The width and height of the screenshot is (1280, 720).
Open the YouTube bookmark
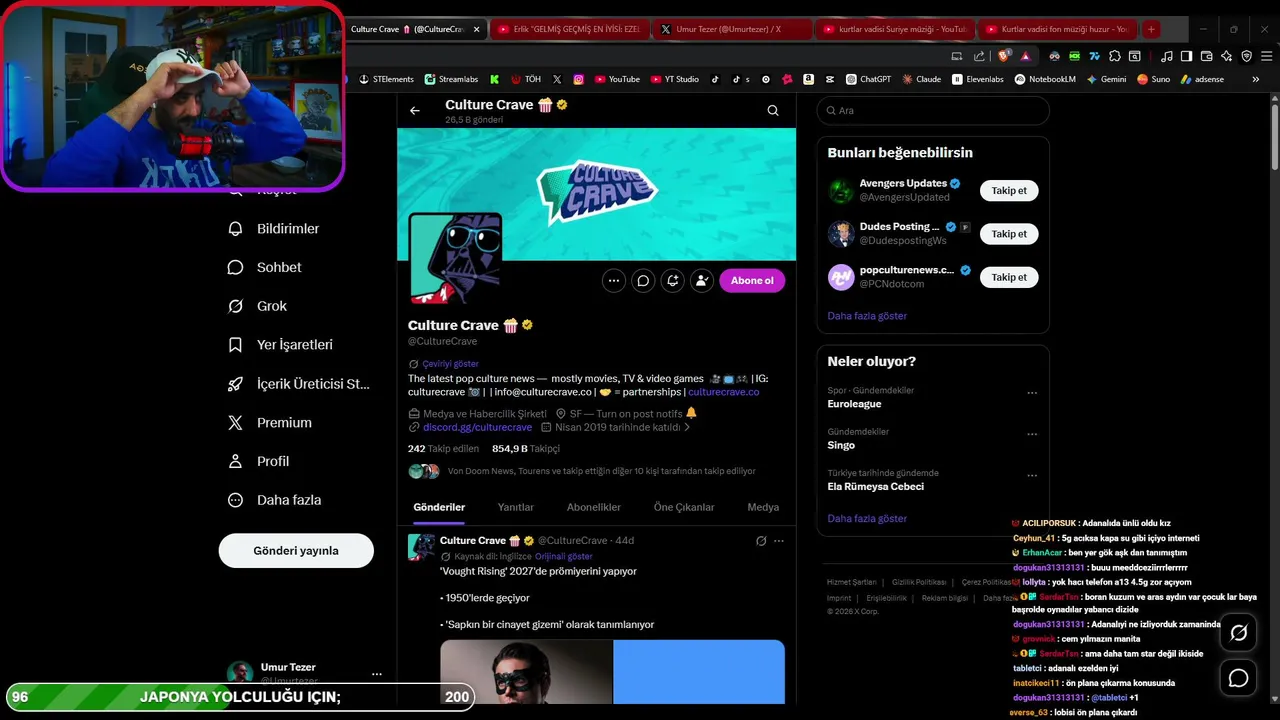[x=617, y=79]
